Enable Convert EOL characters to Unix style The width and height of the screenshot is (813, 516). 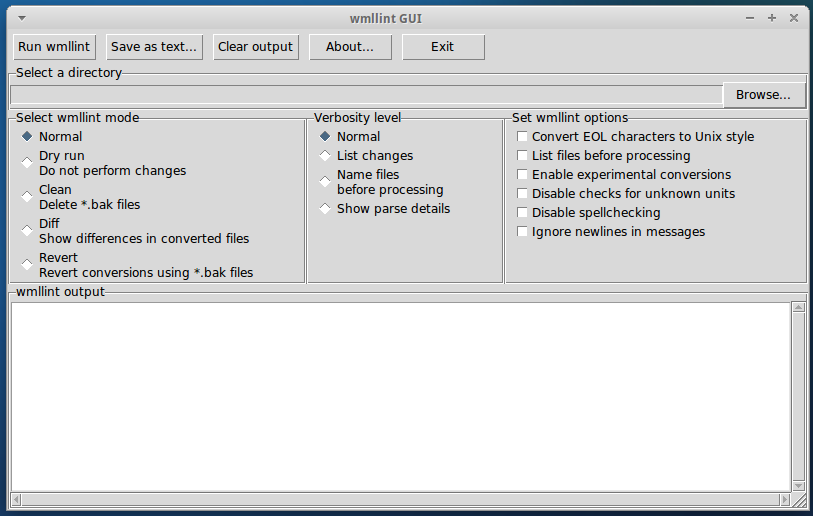tap(522, 136)
